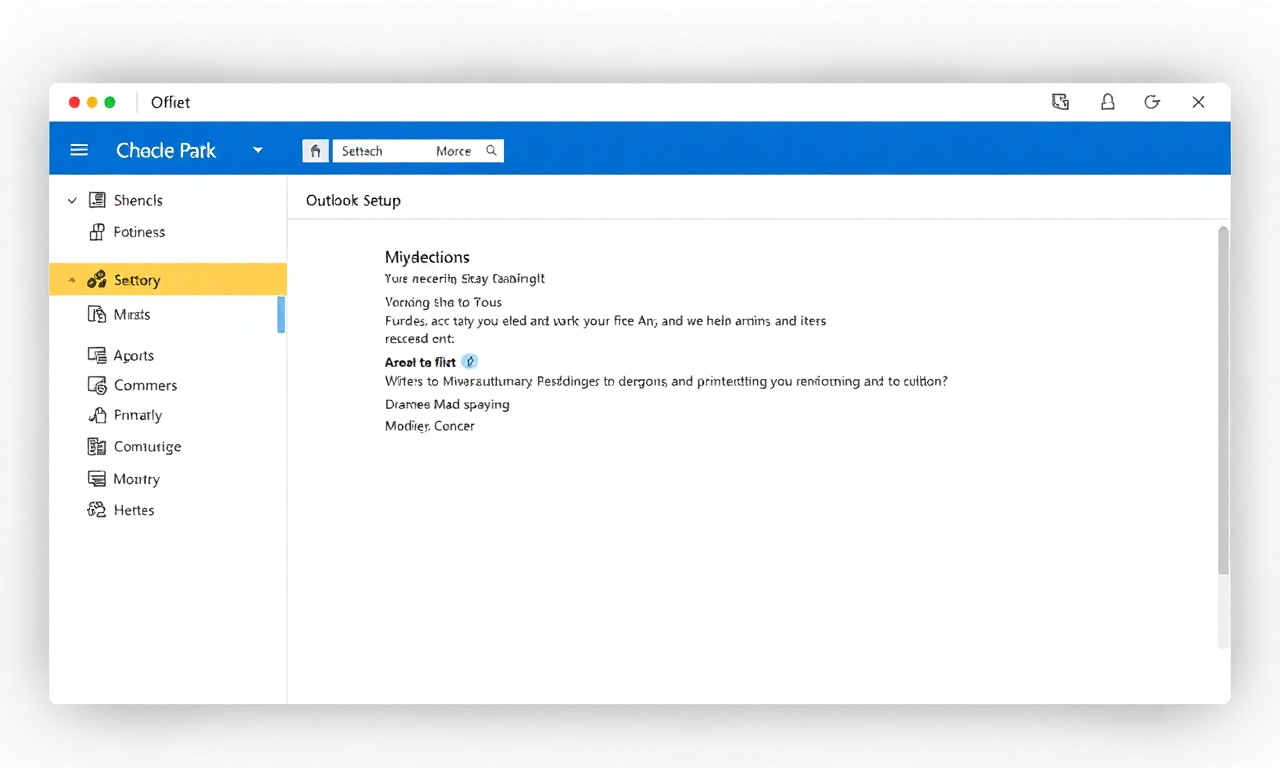Click the blue icon beside Areal te flist

click(x=470, y=362)
